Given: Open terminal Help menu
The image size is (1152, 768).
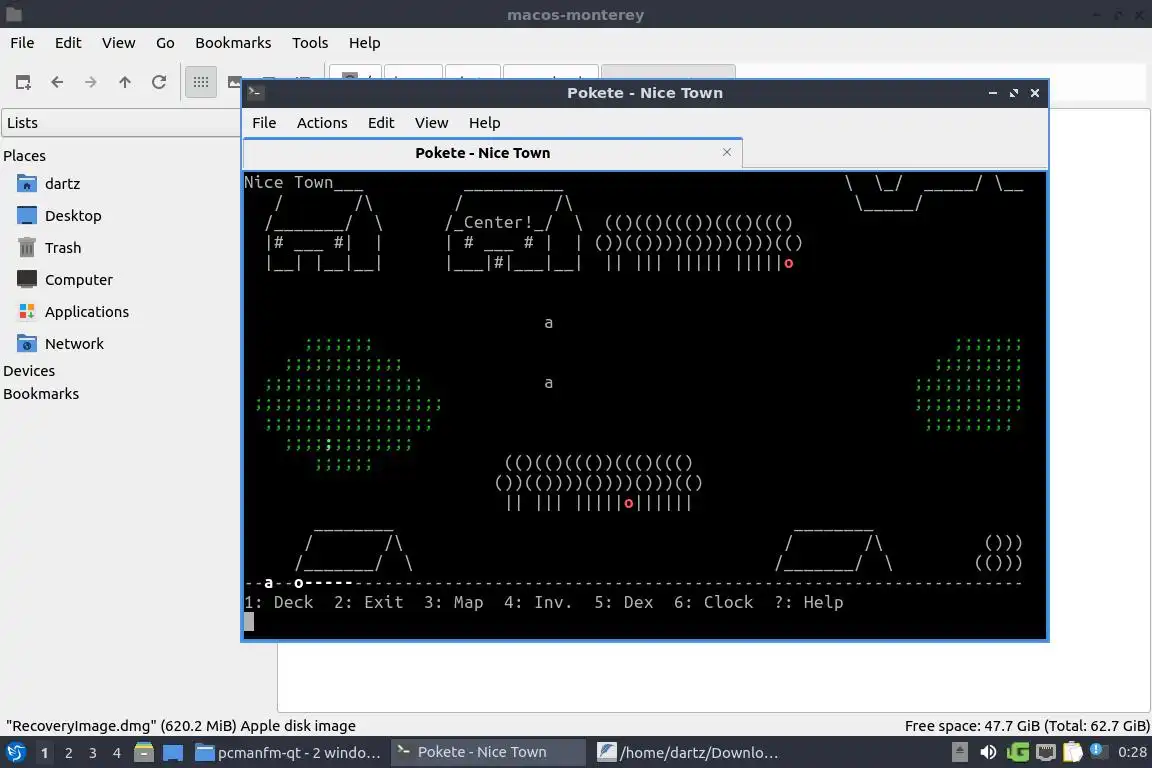Looking at the screenshot, I should [485, 123].
